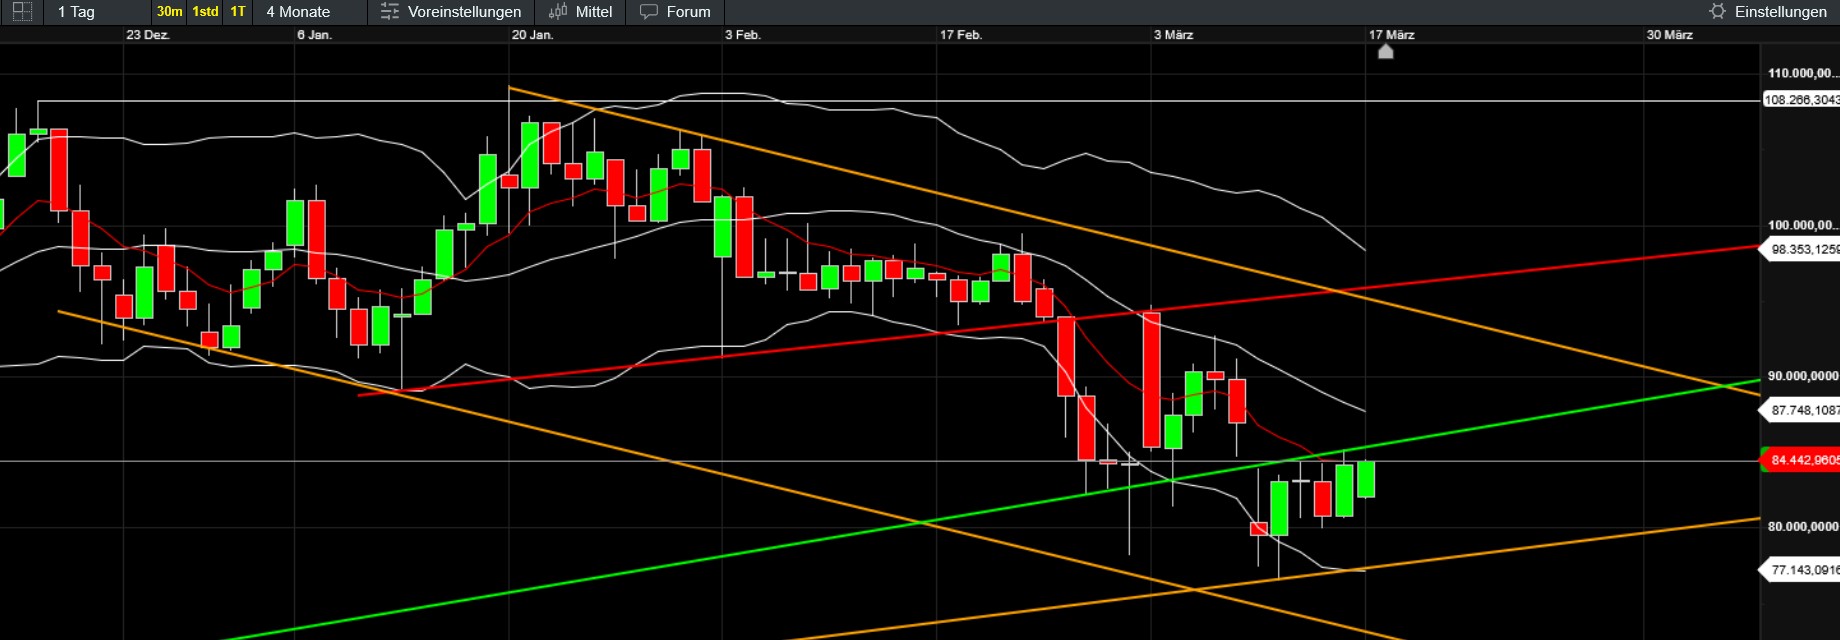Click the '20 Jan.' date axis label
Image resolution: width=1840 pixels, height=640 pixels.
(532, 35)
